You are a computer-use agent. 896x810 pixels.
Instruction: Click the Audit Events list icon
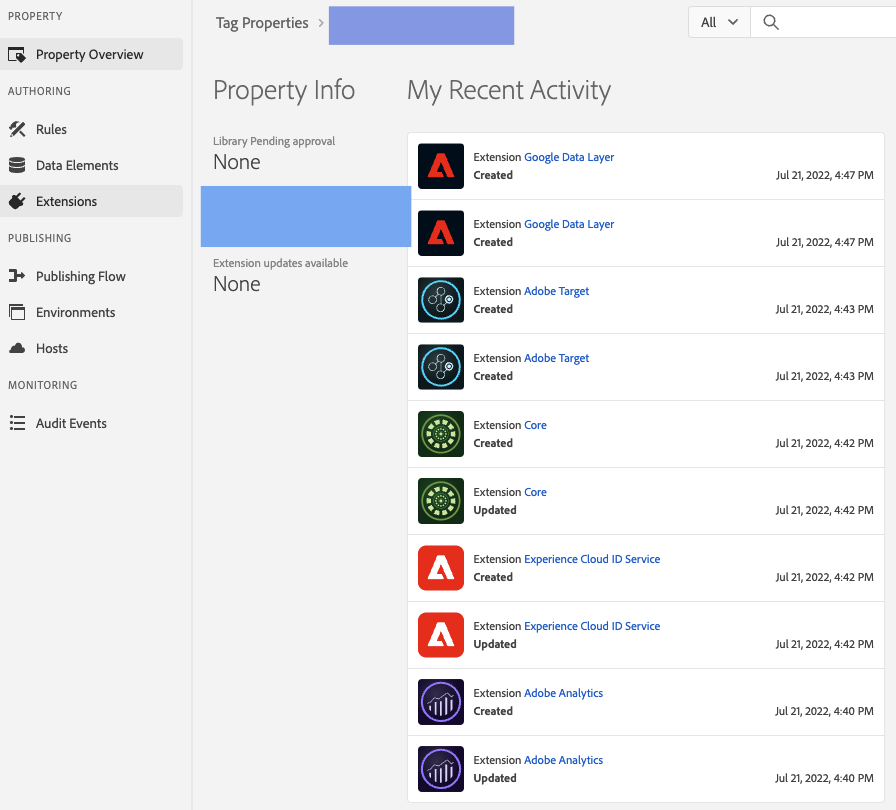(17, 423)
